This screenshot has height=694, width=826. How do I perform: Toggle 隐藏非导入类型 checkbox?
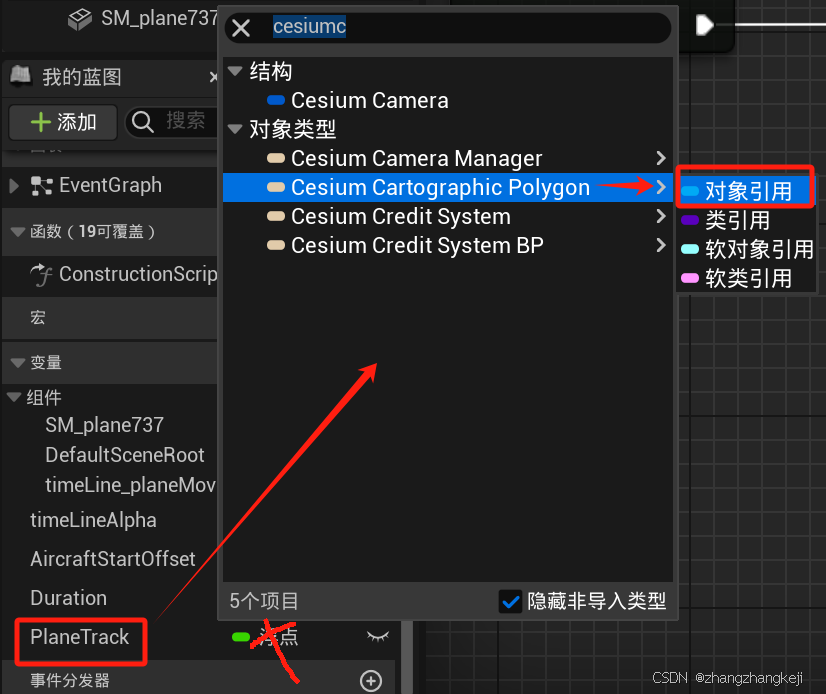[510, 601]
